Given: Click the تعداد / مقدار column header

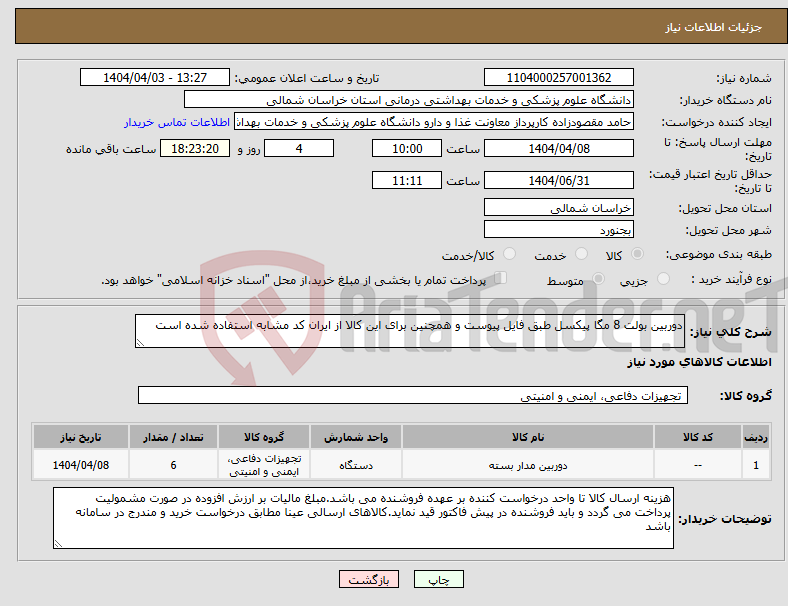Looking at the screenshot, I should coord(173,437).
